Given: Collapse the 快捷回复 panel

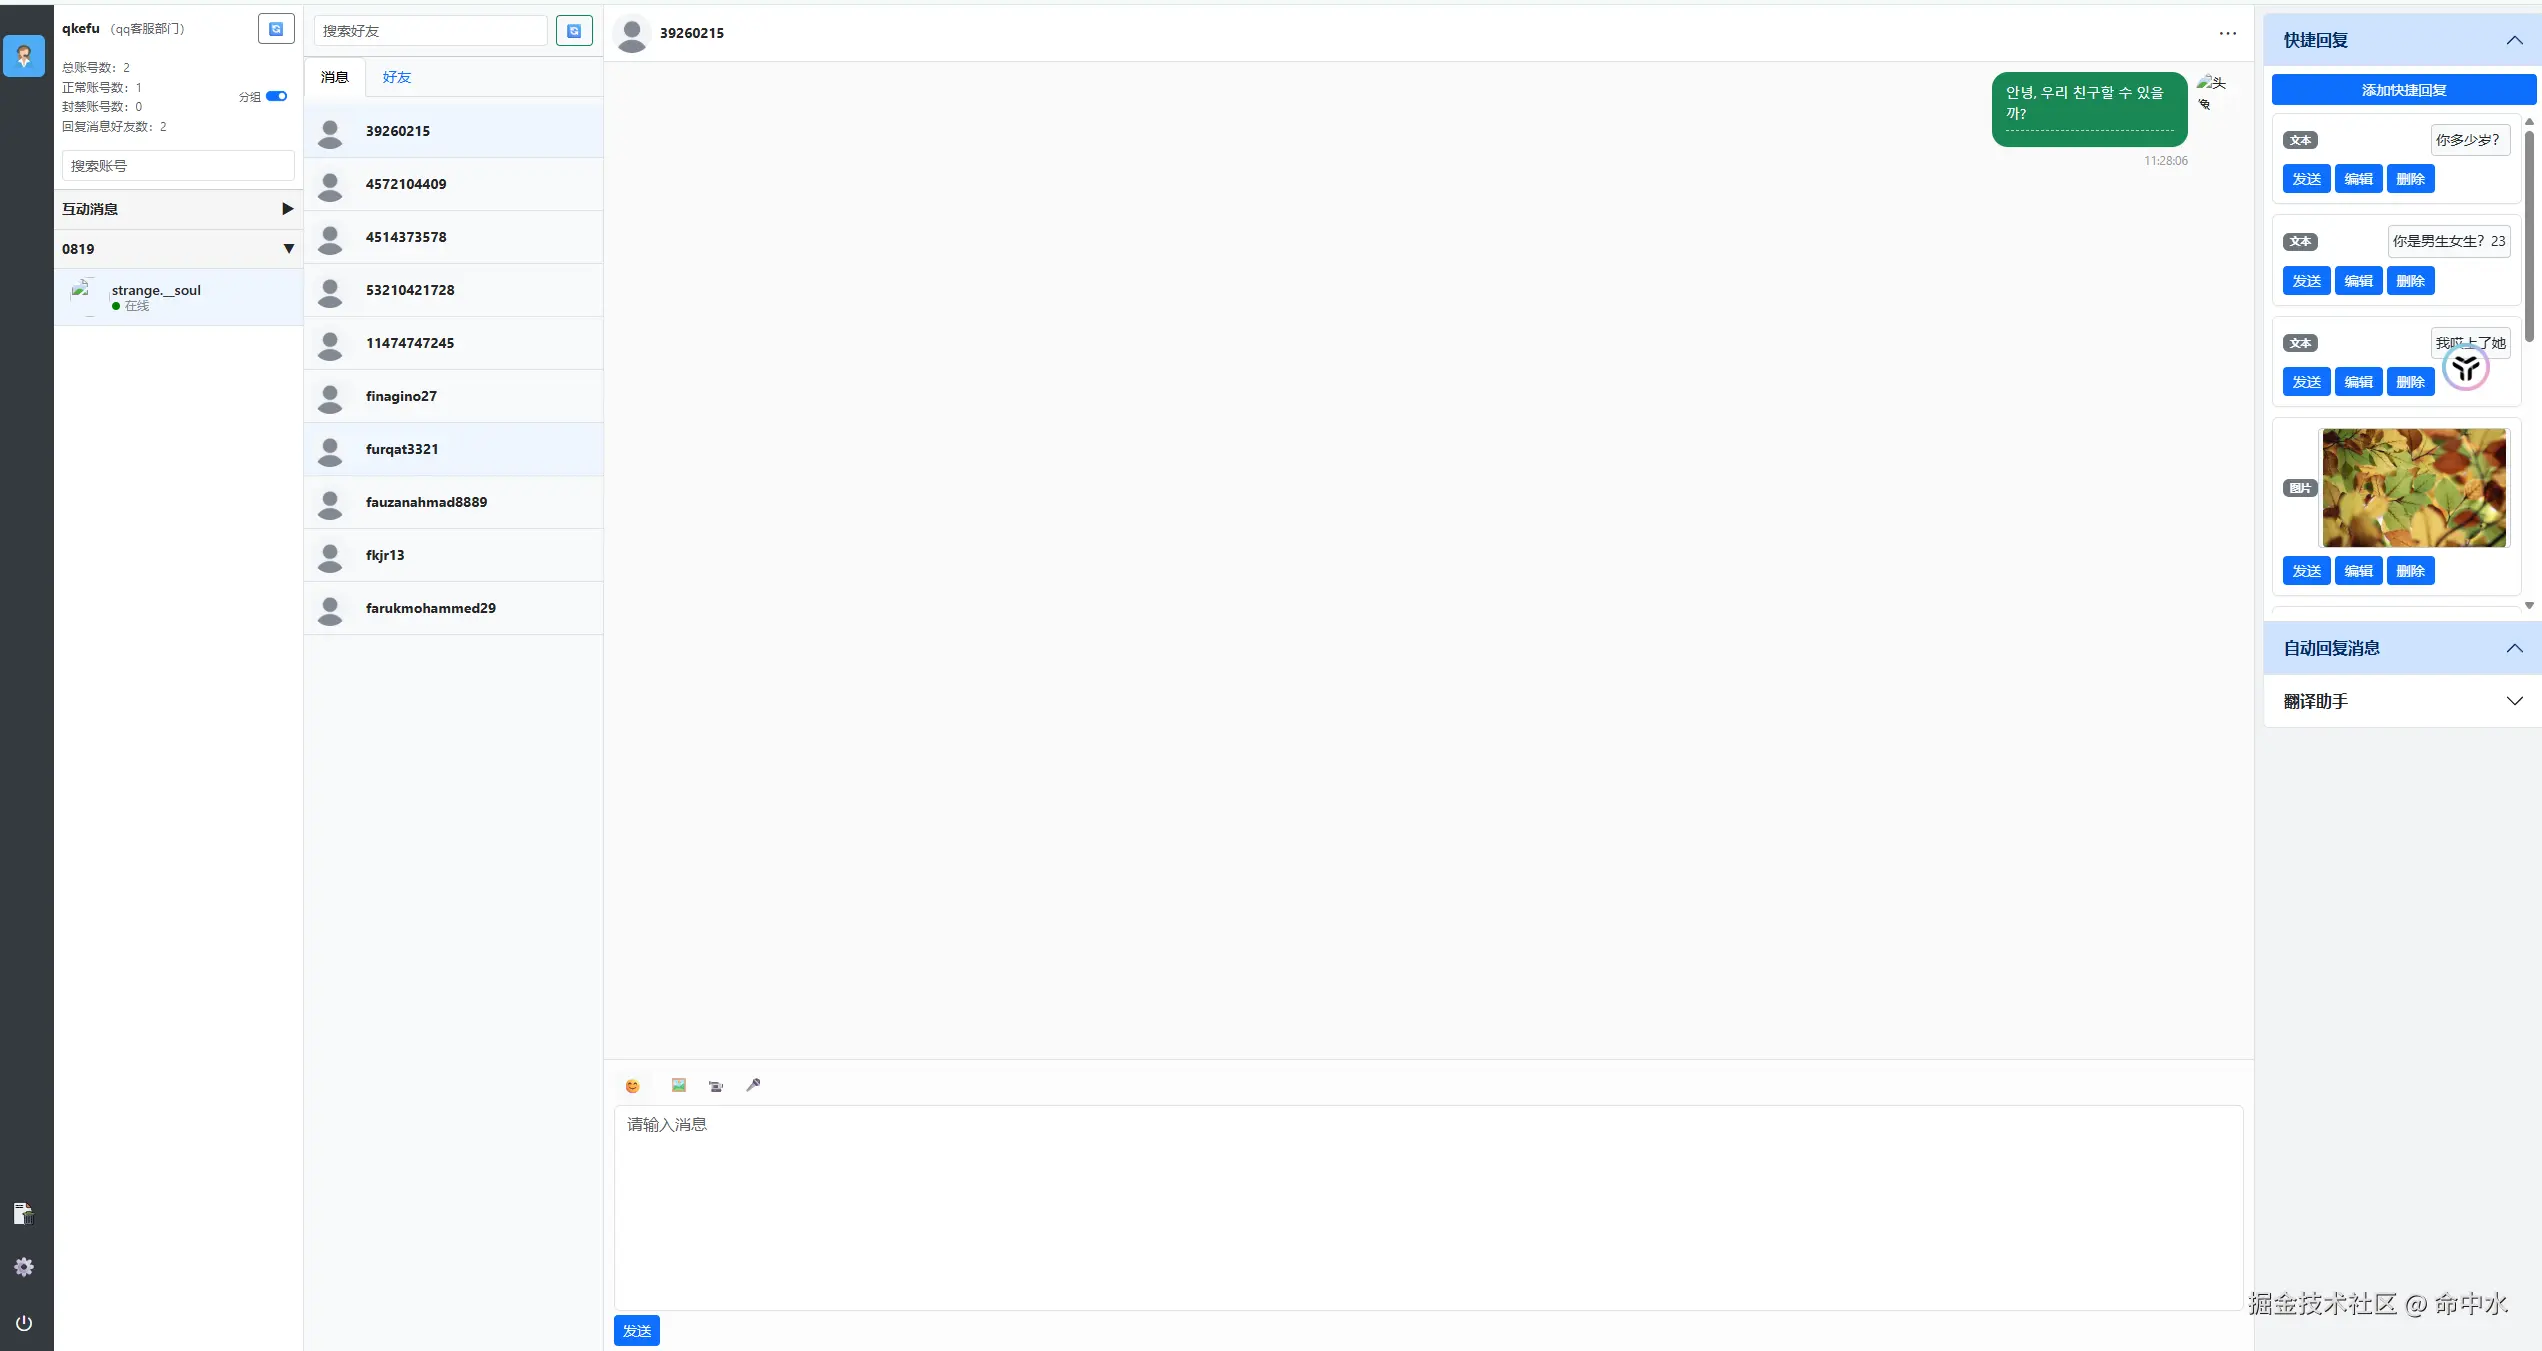Looking at the screenshot, I should click(2515, 40).
